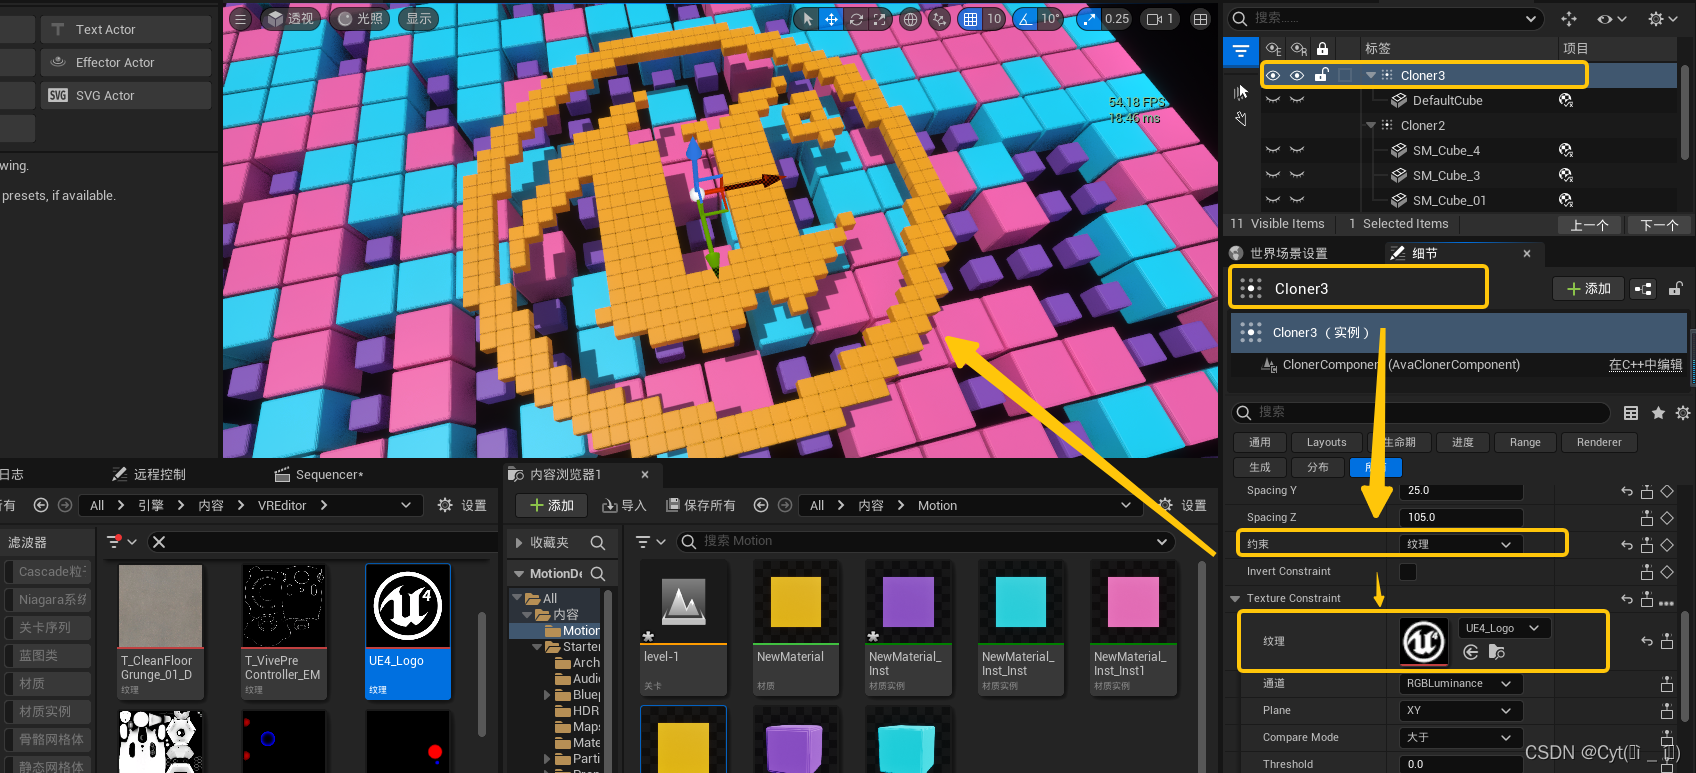Toggle favorites star filter in Details
Screen dimensions: 1696x773
tap(1658, 413)
